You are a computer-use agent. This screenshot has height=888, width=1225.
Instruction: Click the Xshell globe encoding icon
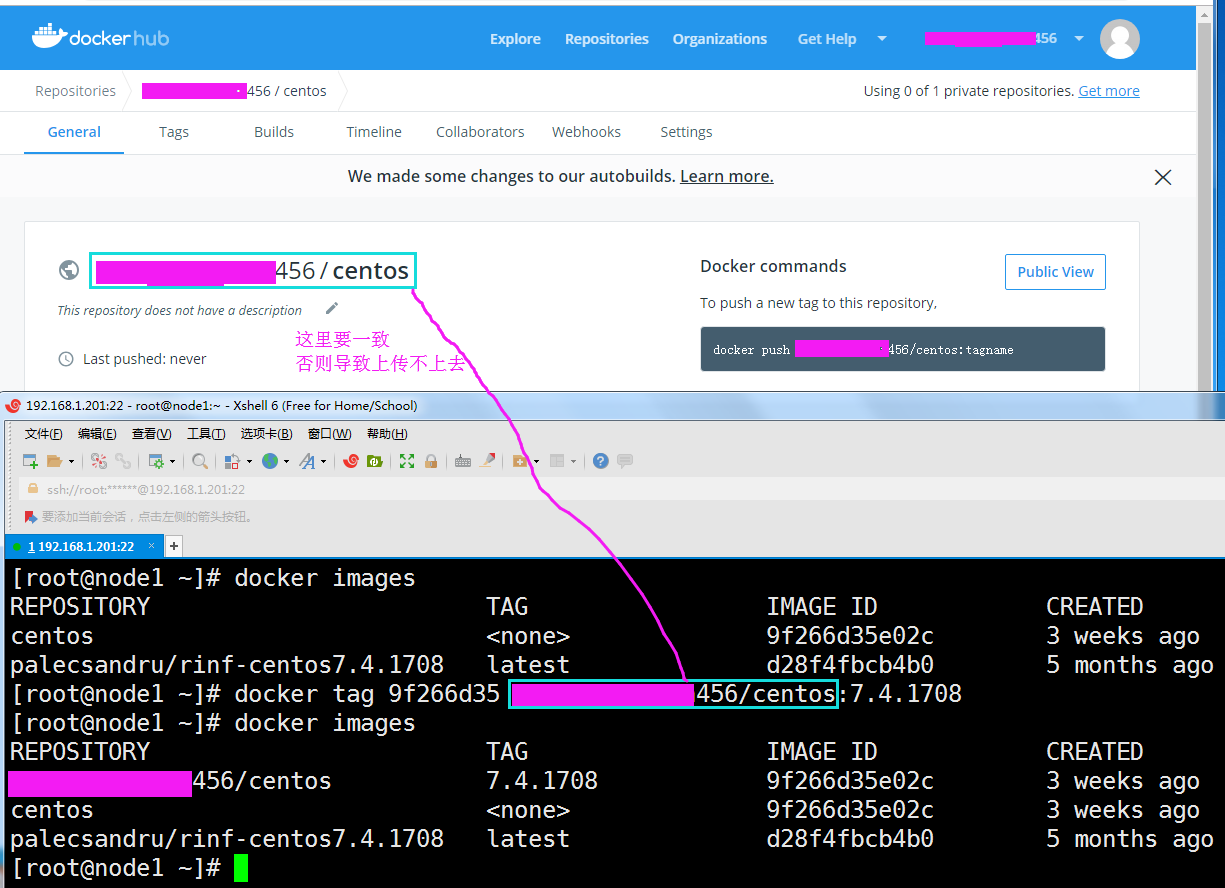[270, 461]
